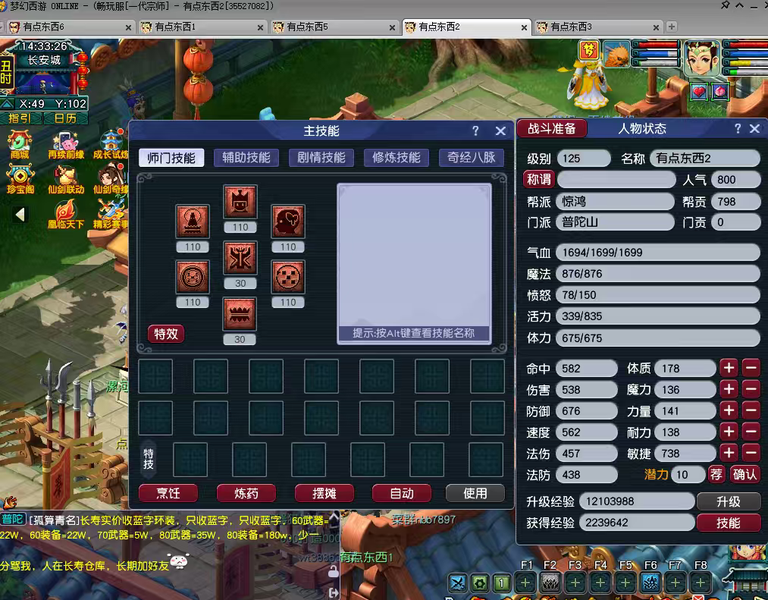The height and width of the screenshot is (600, 768).
Task: Click the 荐 recommend button beside 潜力
Action: pyautogui.click(x=717, y=474)
